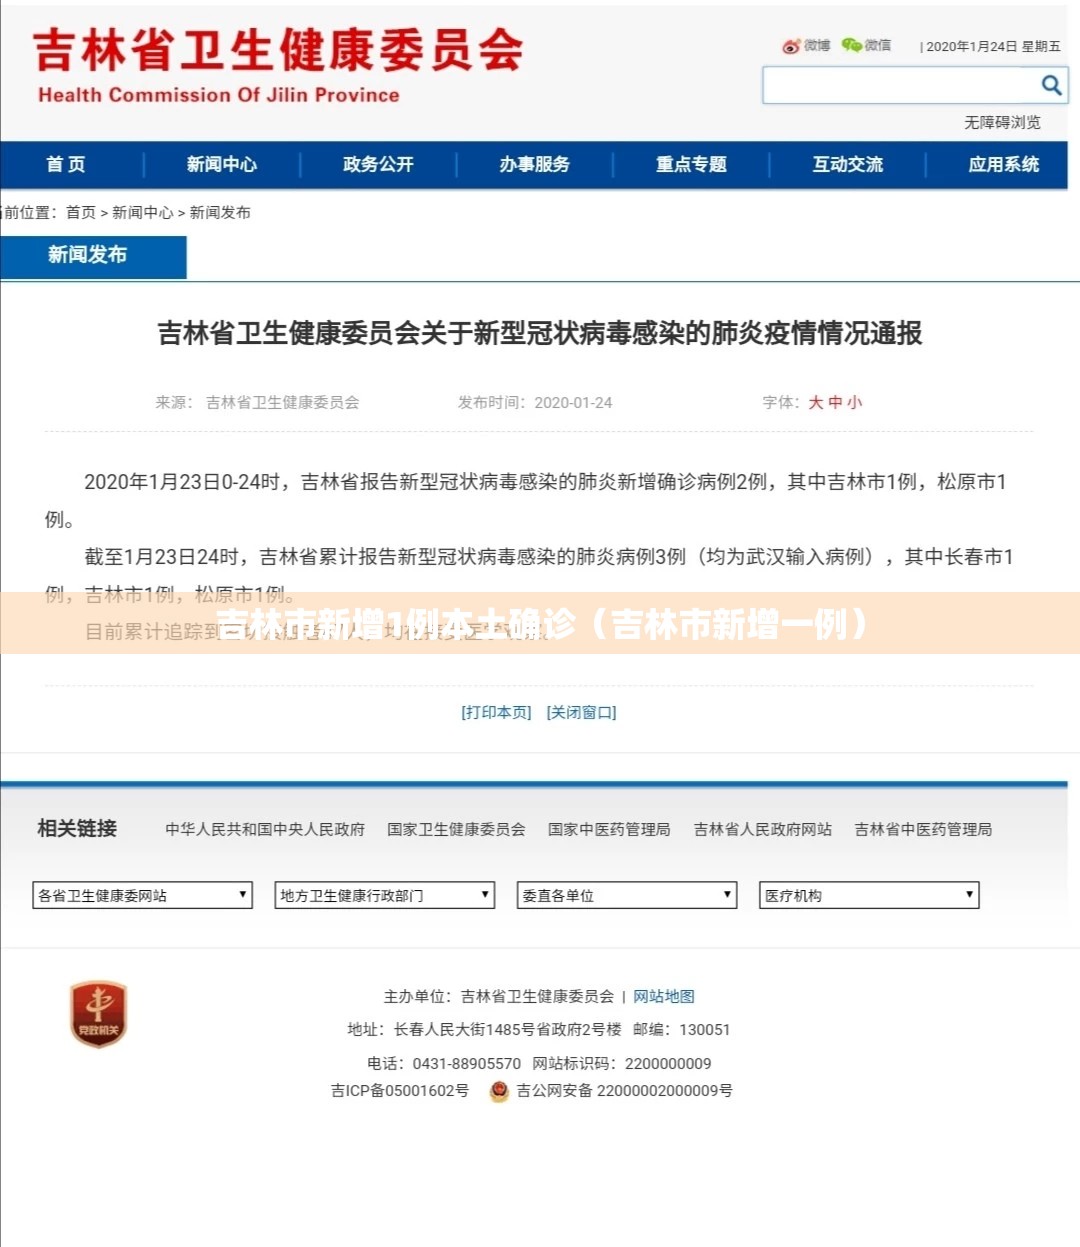Open 吉林省人民政府网站 related link
Screen dimensions: 1080x1247
pyautogui.click(x=763, y=829)
